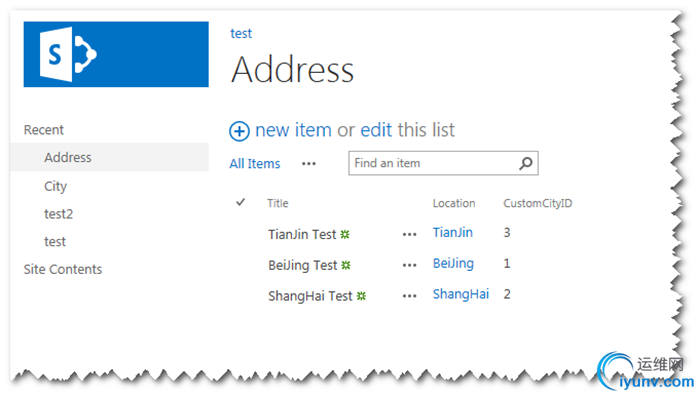This screenshot has width=700, height=398.
Task: Click the plus icon for new item
Action: point(239,132)
